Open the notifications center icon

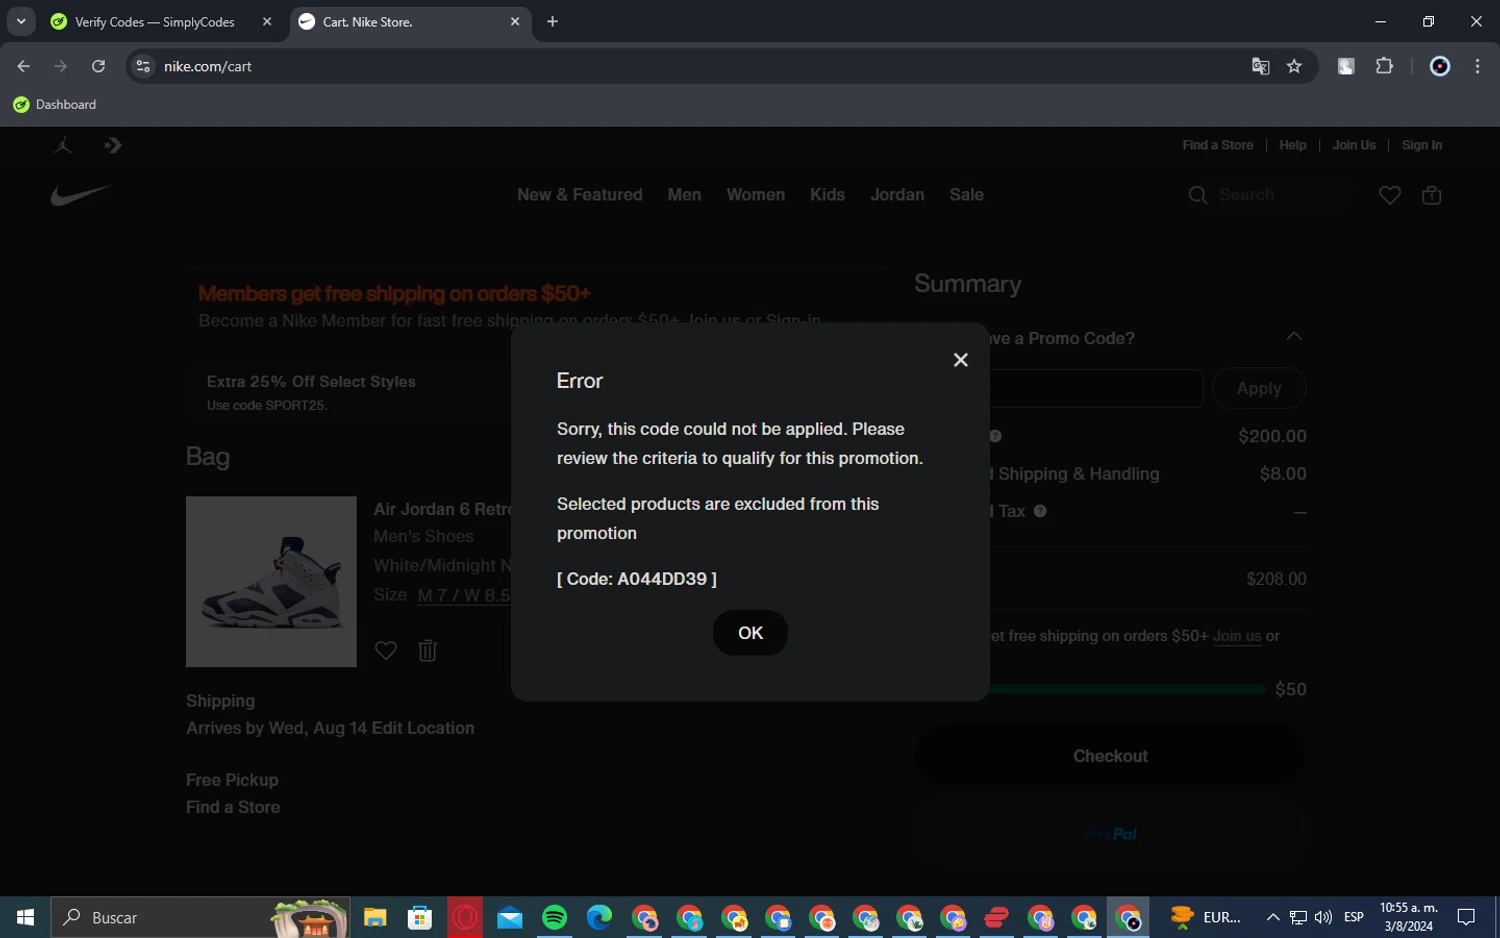(1466, 917)
